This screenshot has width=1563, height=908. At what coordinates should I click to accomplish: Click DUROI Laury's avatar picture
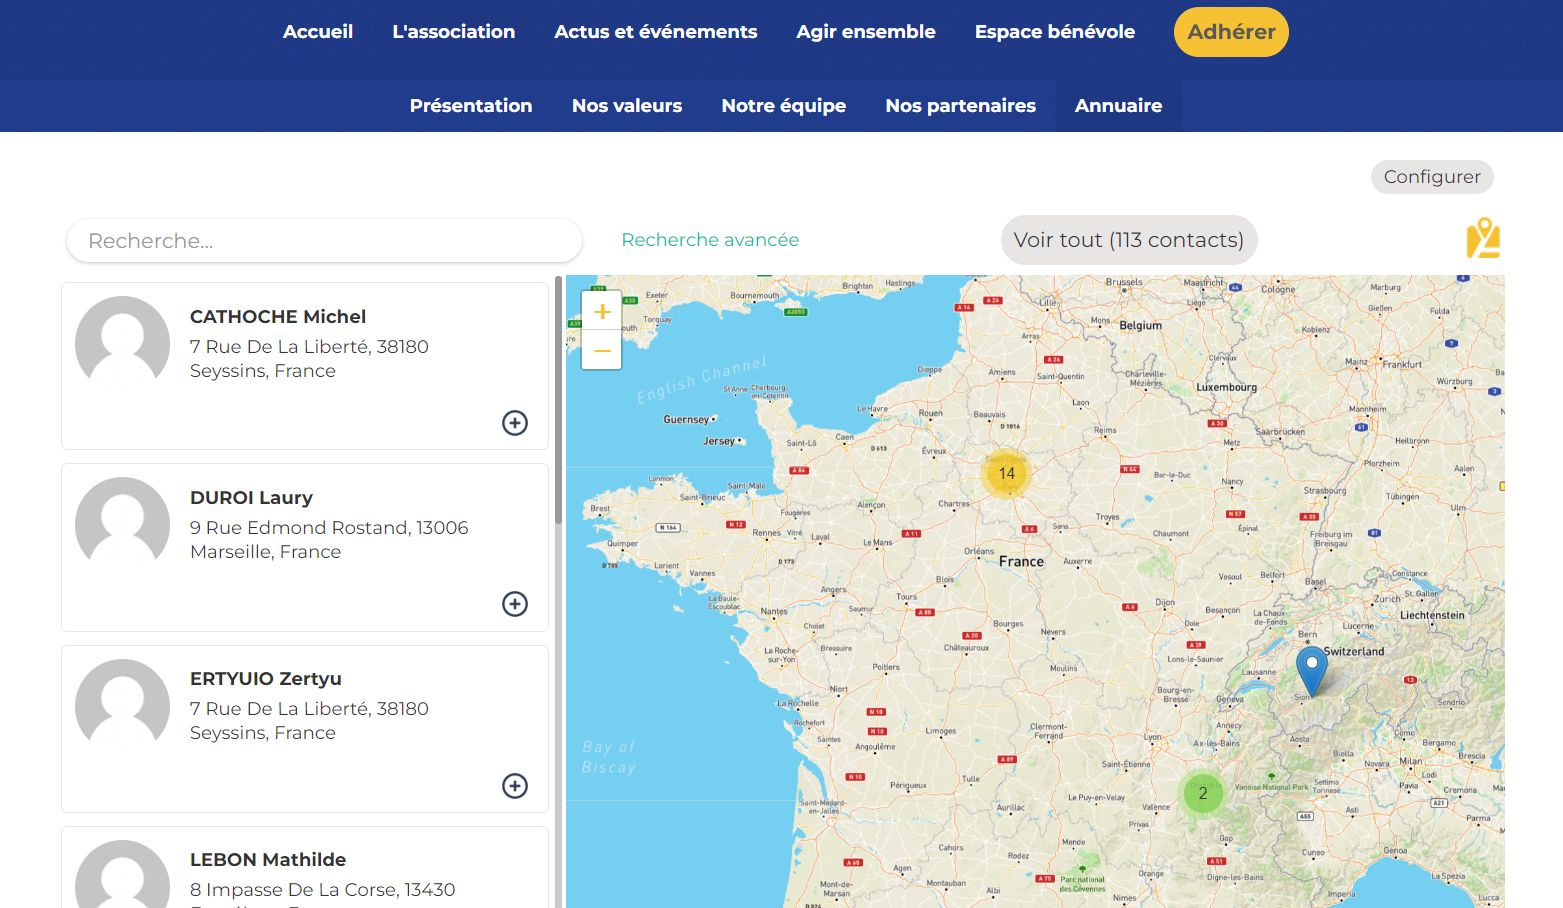(x=123, y=524)
